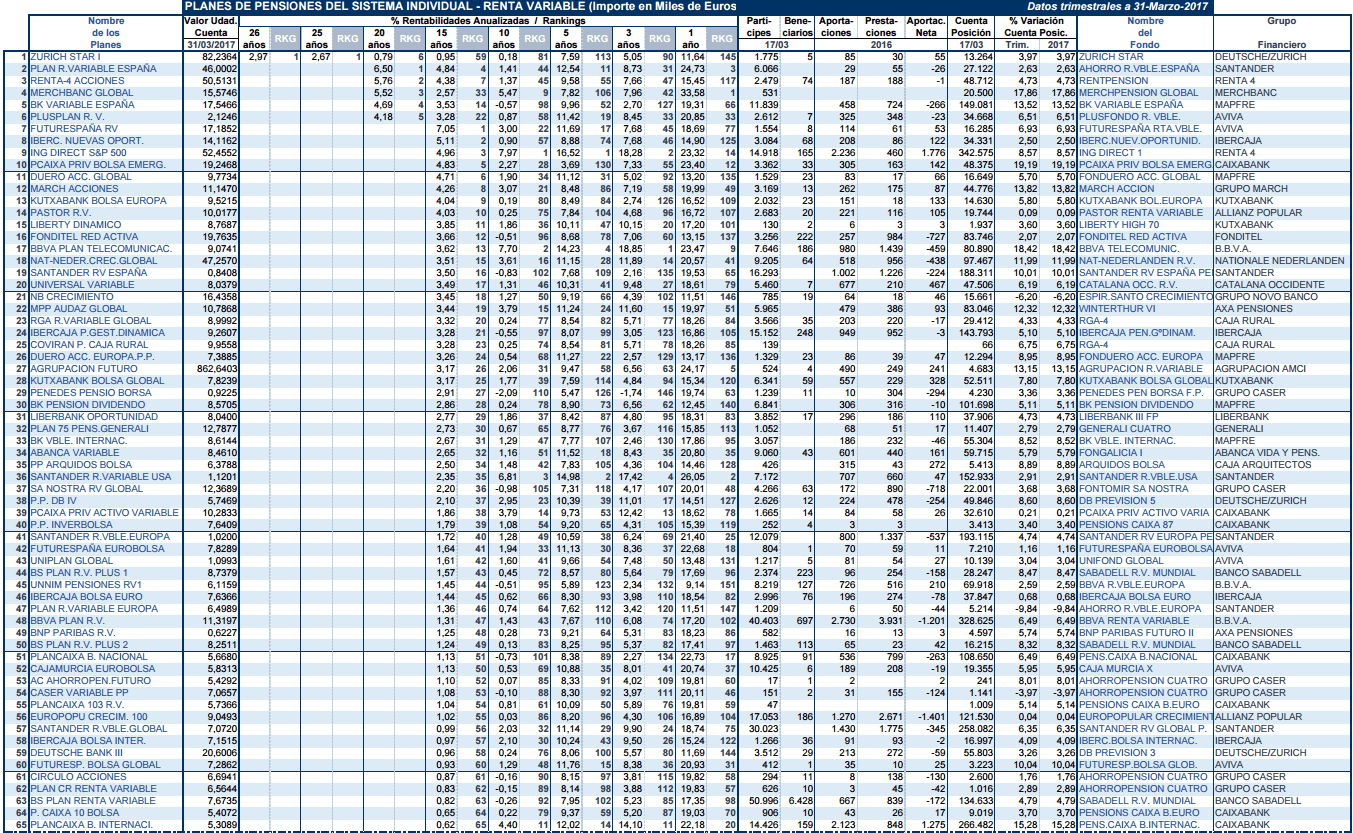1353x833 pixels.
Task: Select plan name 'PLAN R.VARIABLE ESPAÑA'
Action: 93,69
